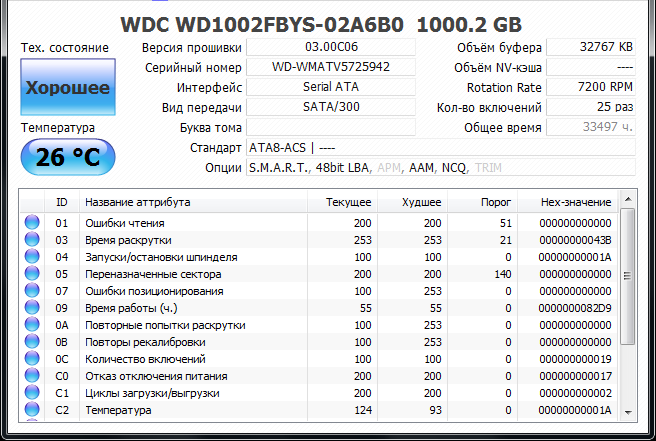
Task: Click the SATA/300 transfer mode field
Action: [331, 107]
